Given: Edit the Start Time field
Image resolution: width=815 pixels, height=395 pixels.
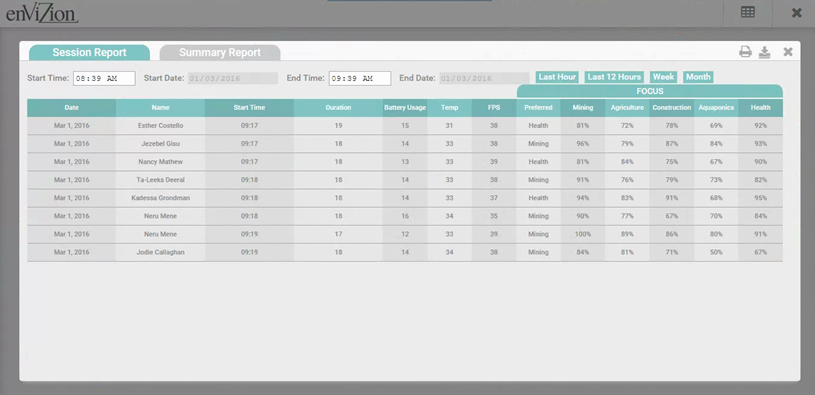Looking at the screenshot, I should [x=104, y=78].
